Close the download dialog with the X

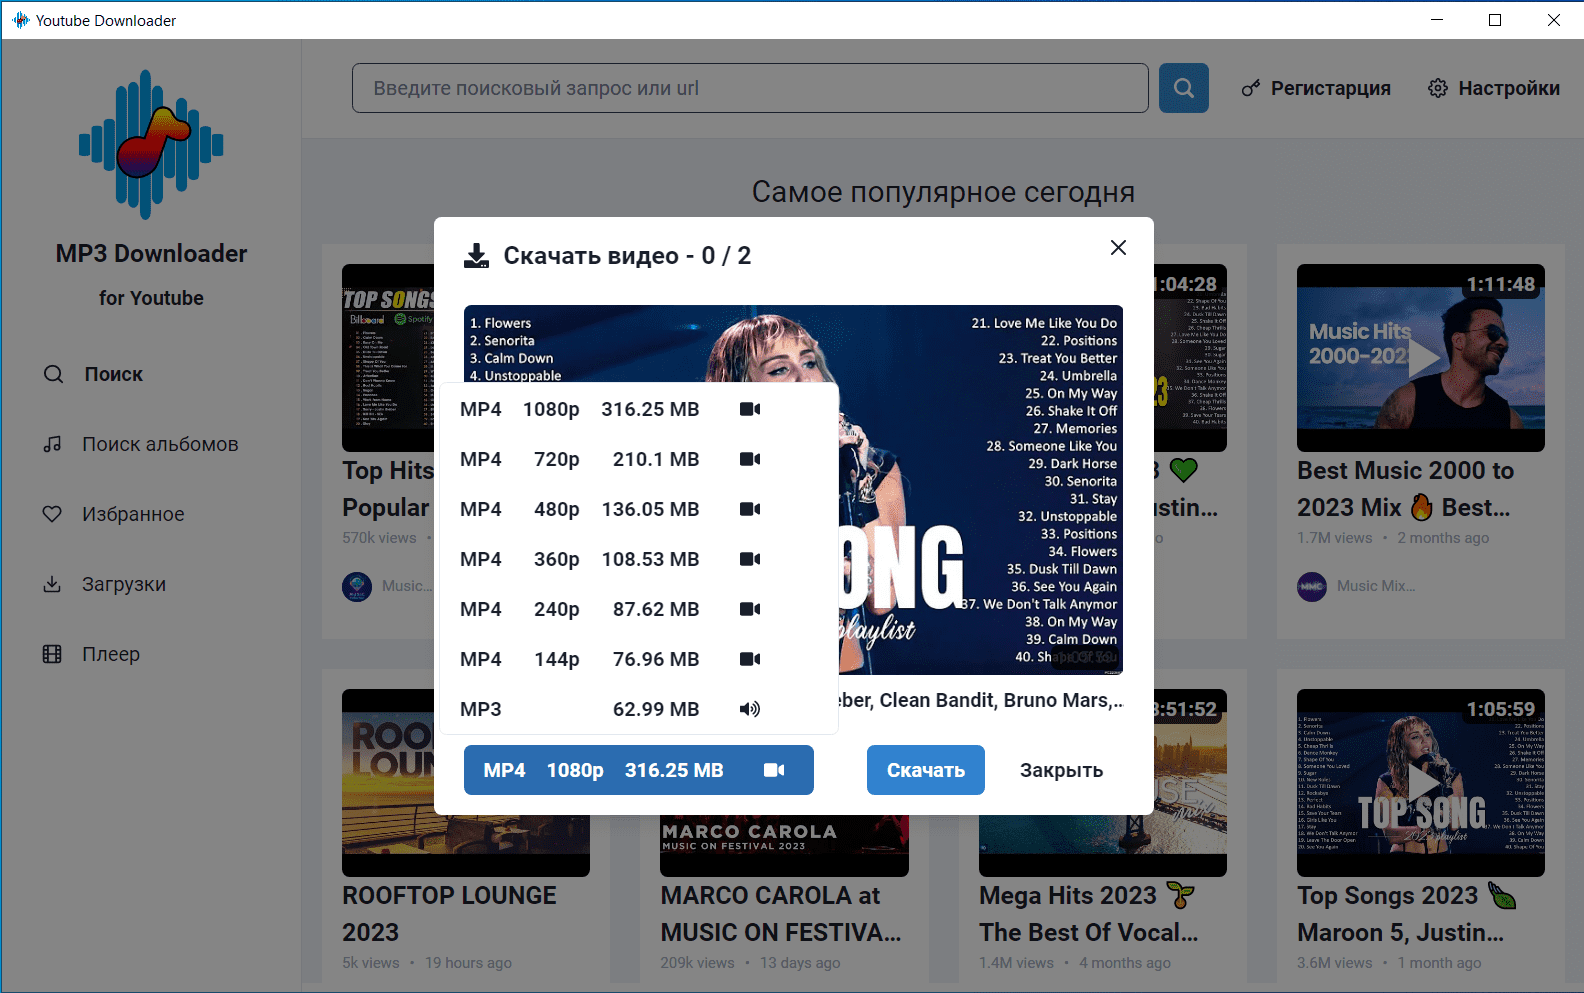pos(1118,247)
